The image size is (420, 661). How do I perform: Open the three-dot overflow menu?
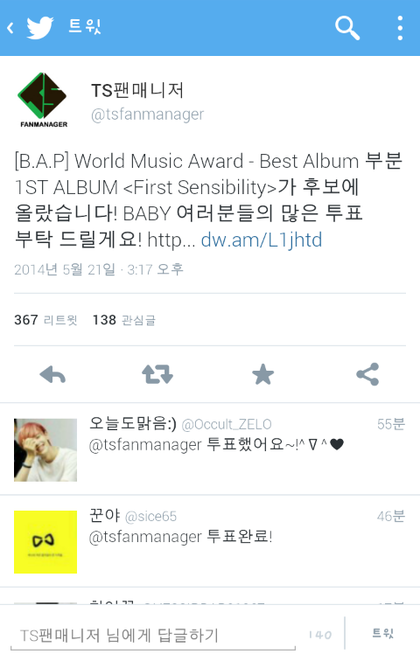pyautogui.click(x=400, y=28)
